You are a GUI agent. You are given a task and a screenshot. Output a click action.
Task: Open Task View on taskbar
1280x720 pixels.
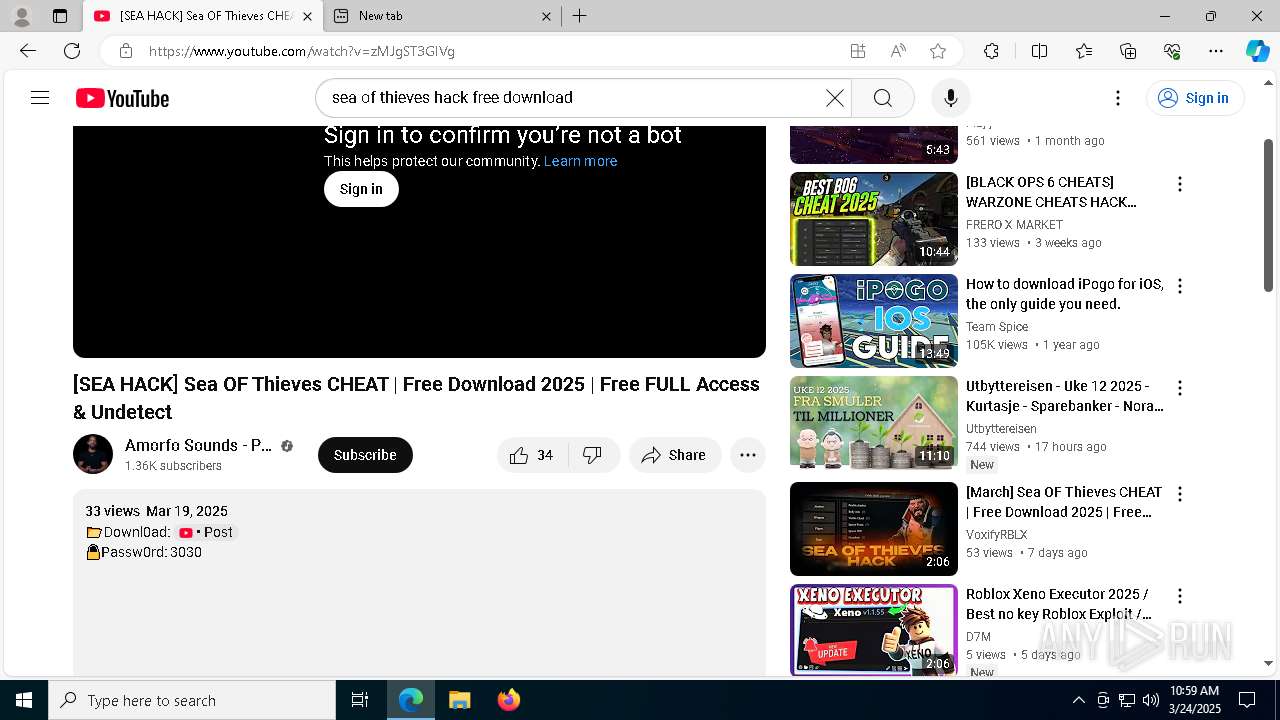(x=360, y=700)
